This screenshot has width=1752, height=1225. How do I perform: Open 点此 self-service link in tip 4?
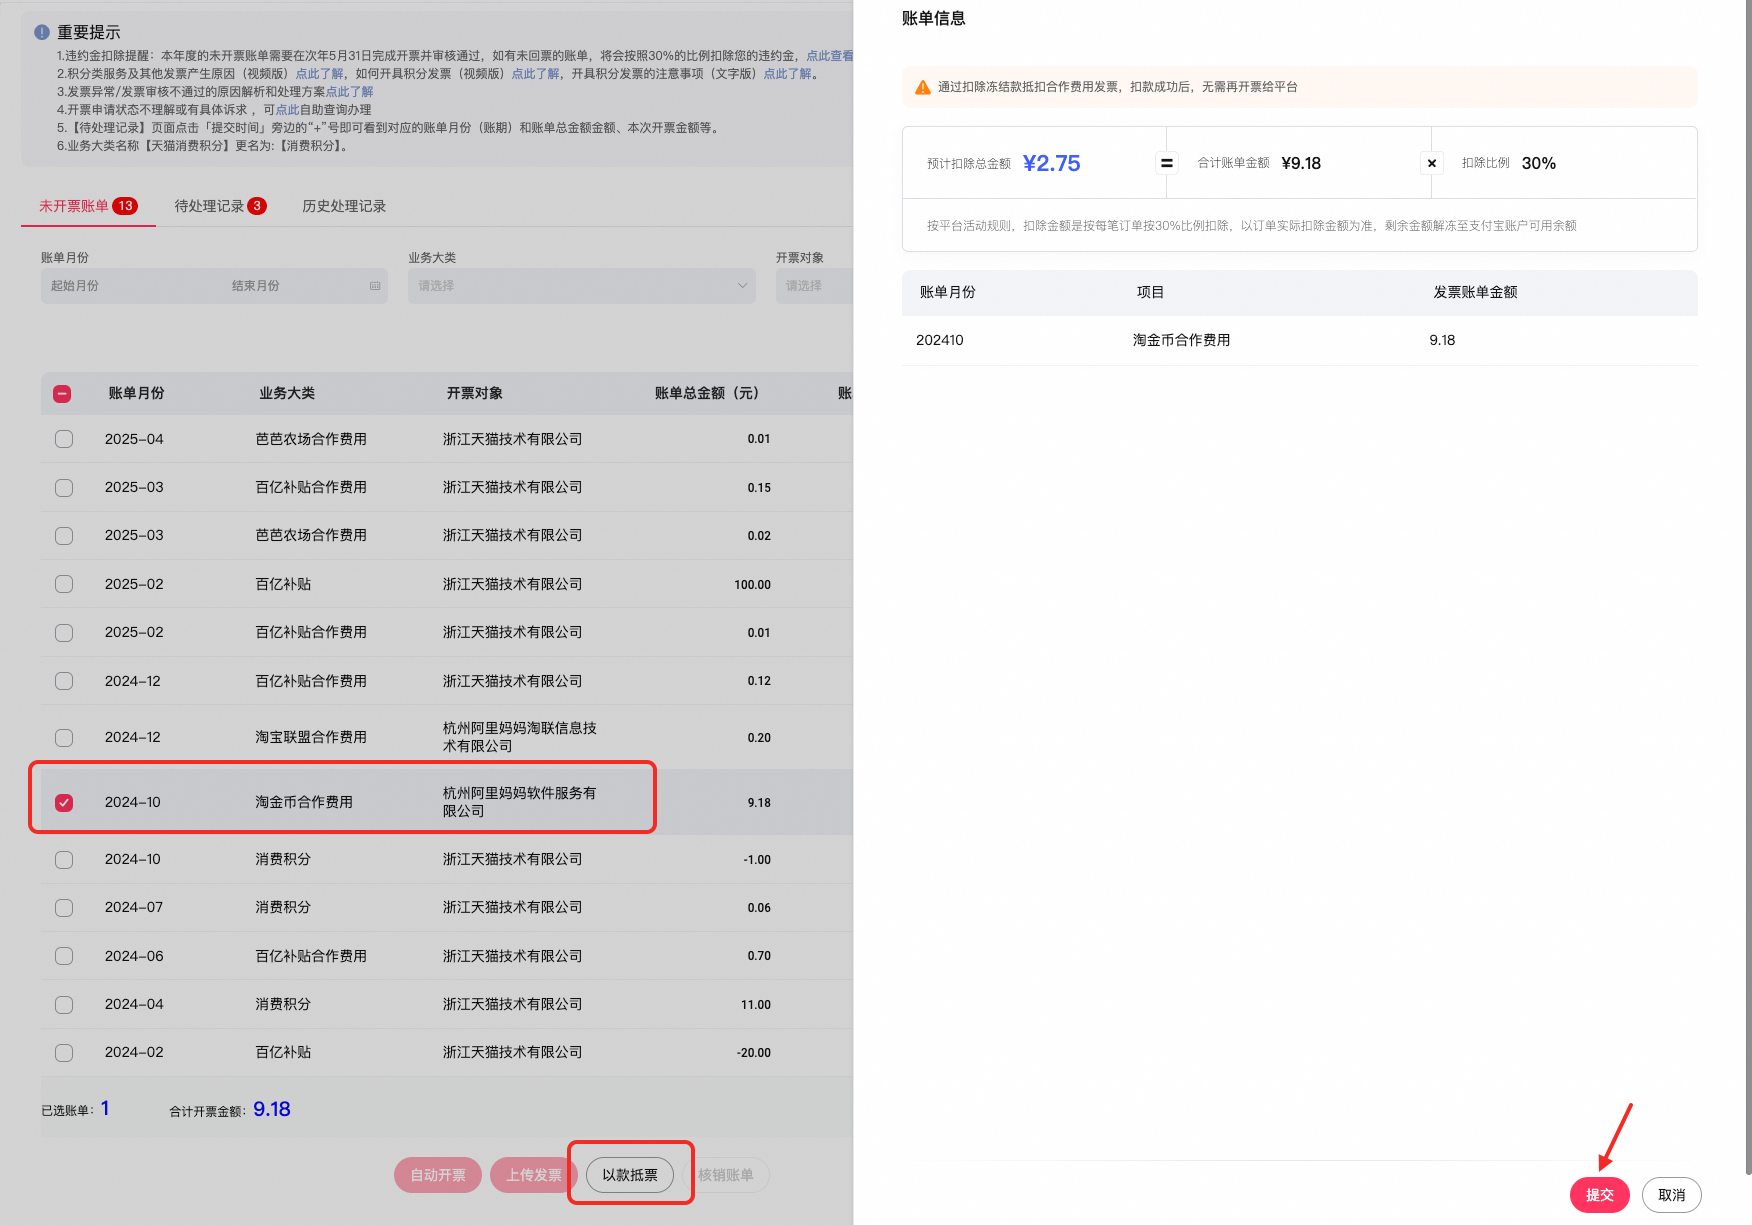tap(287, 110)
